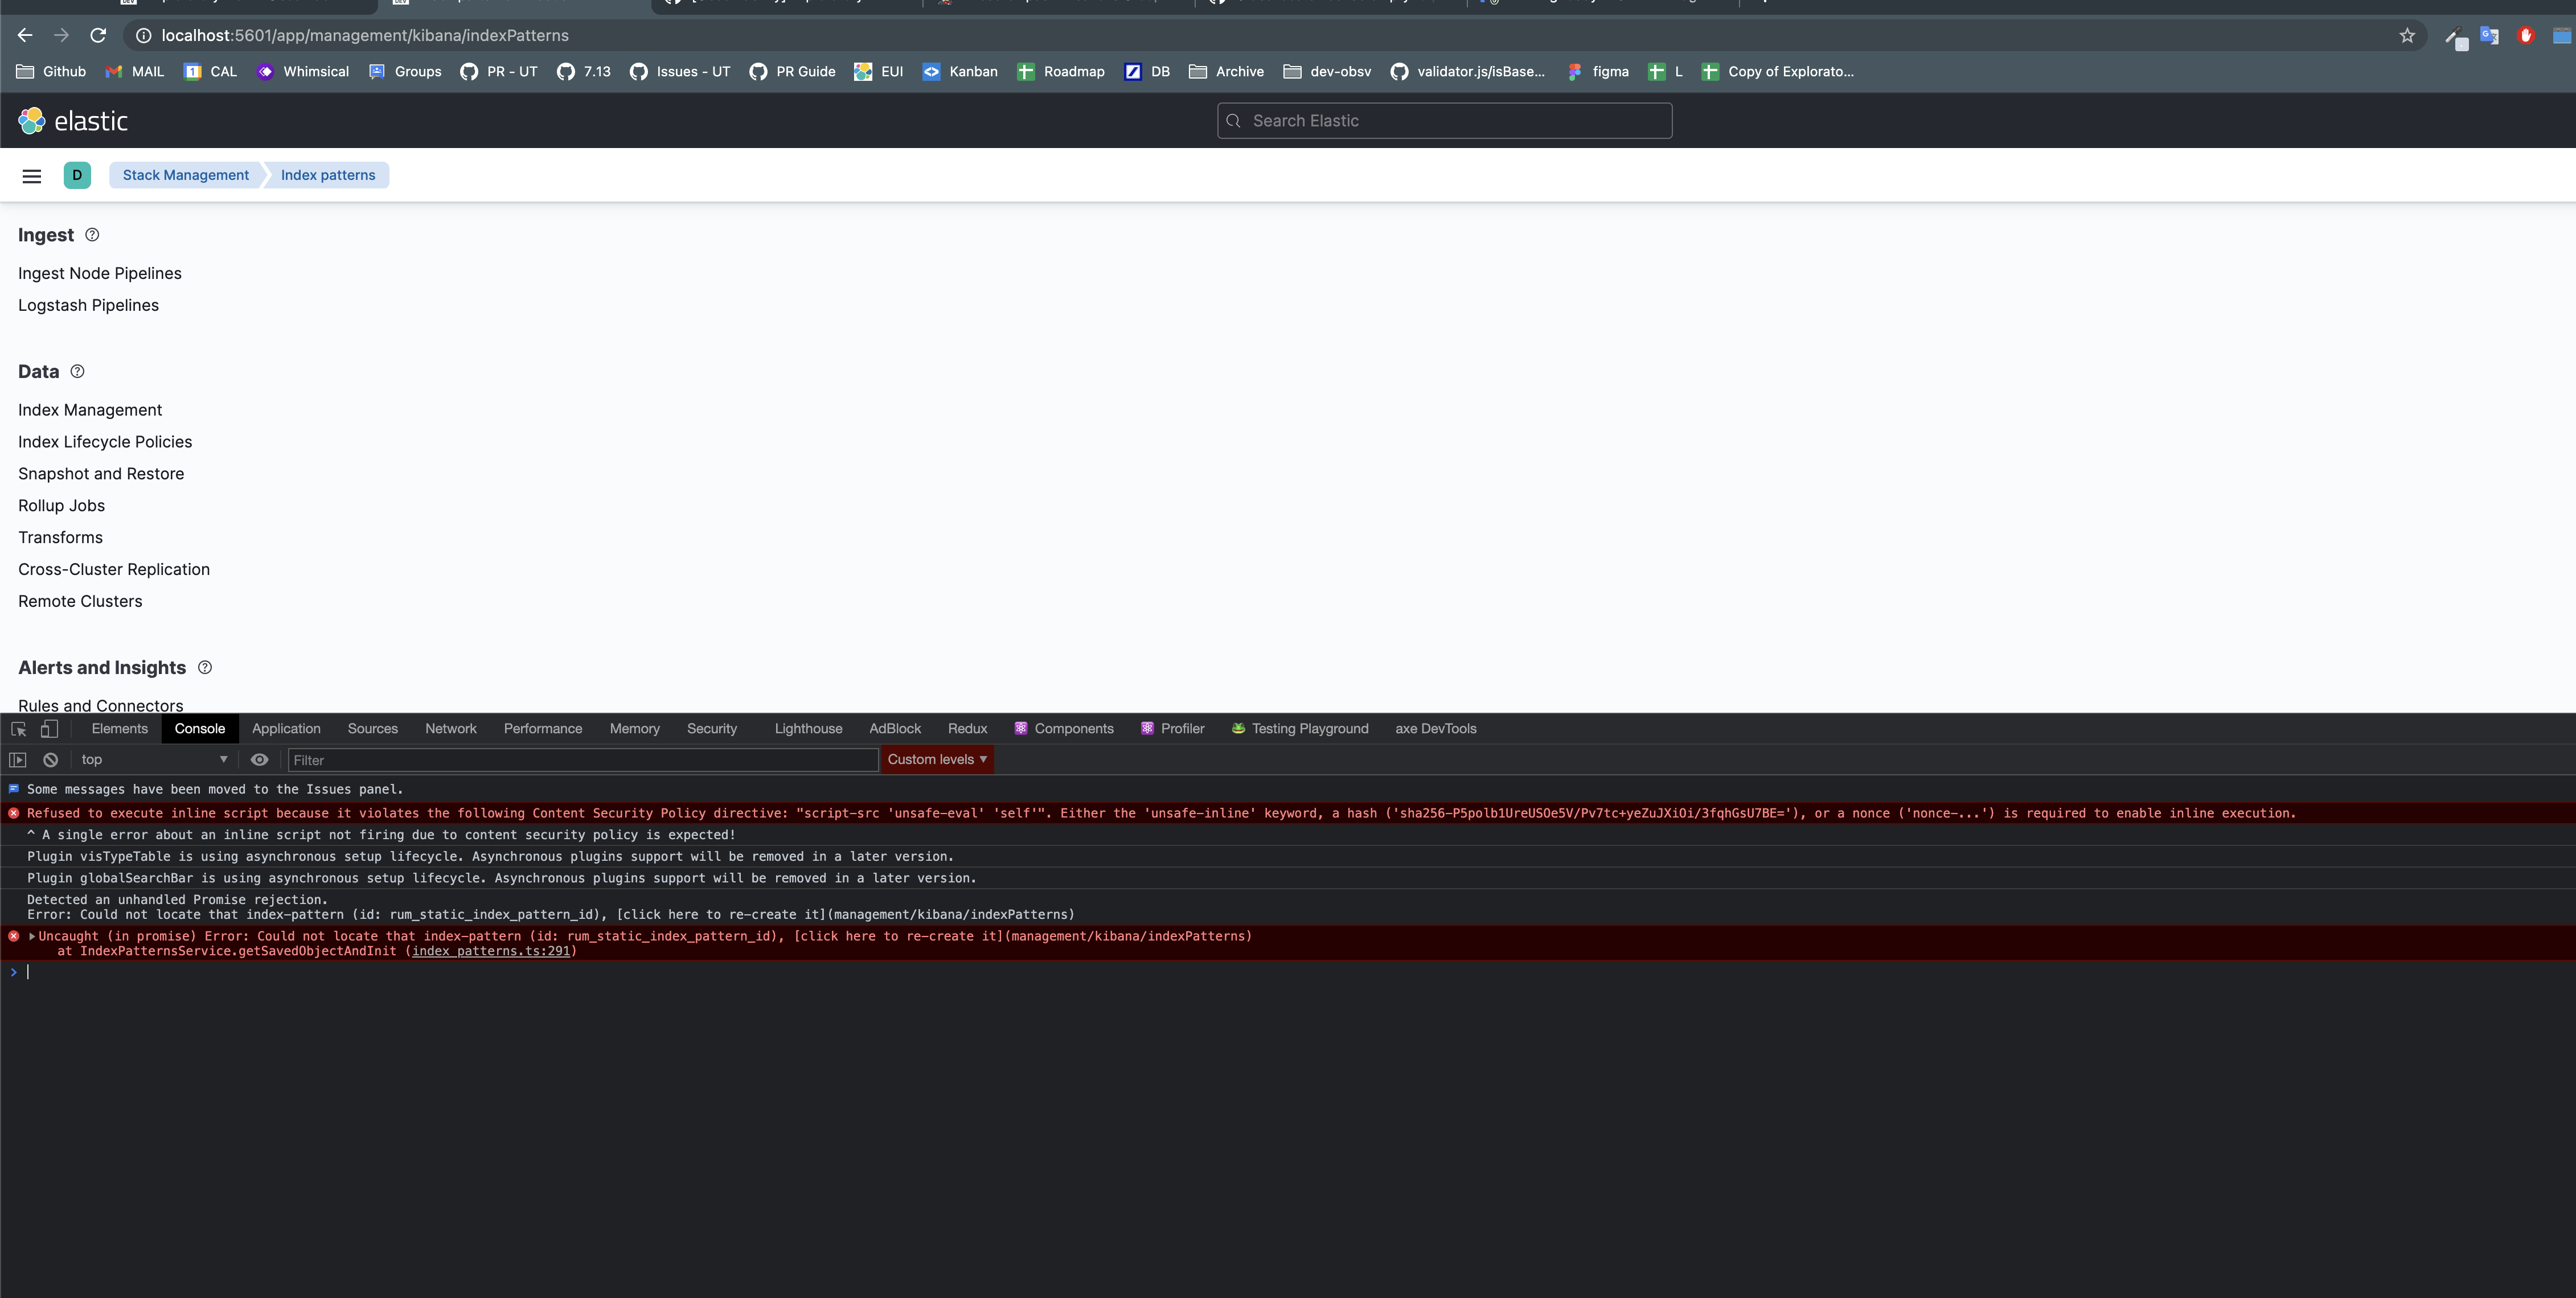Open React Components tab
2576x1298 pixels.
coord(1064,729)
